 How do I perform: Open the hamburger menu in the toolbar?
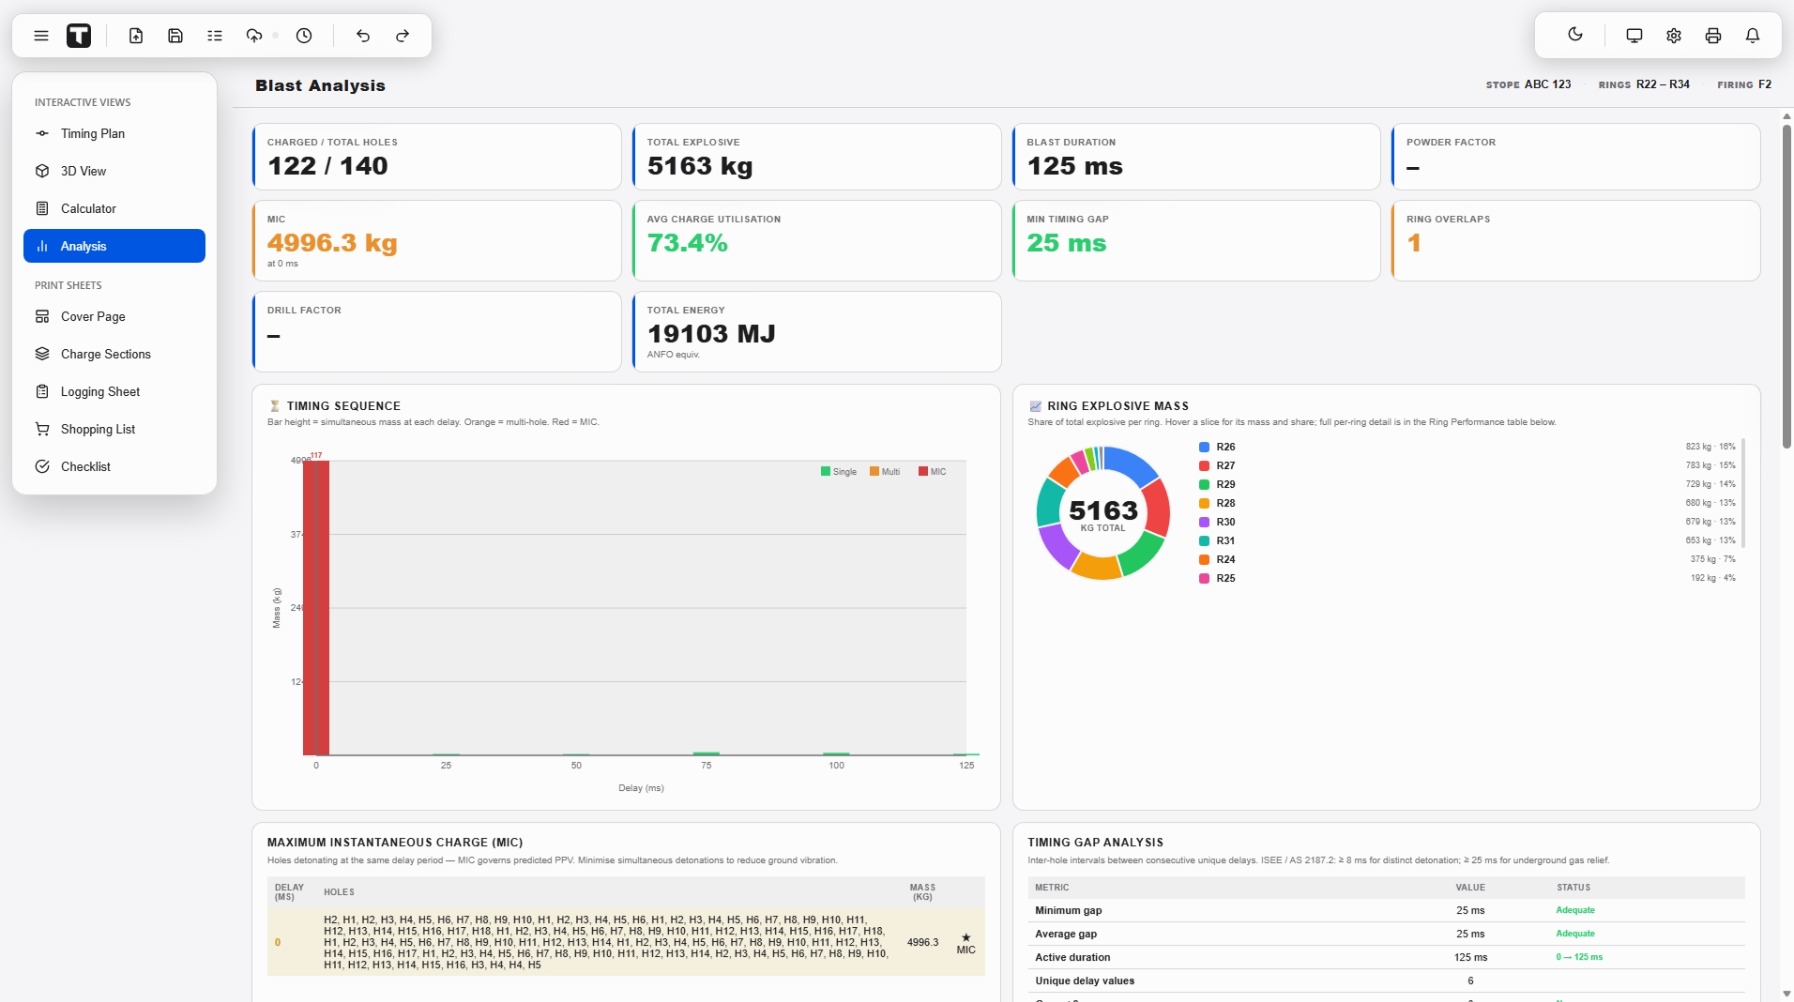[x=41, y=36]
